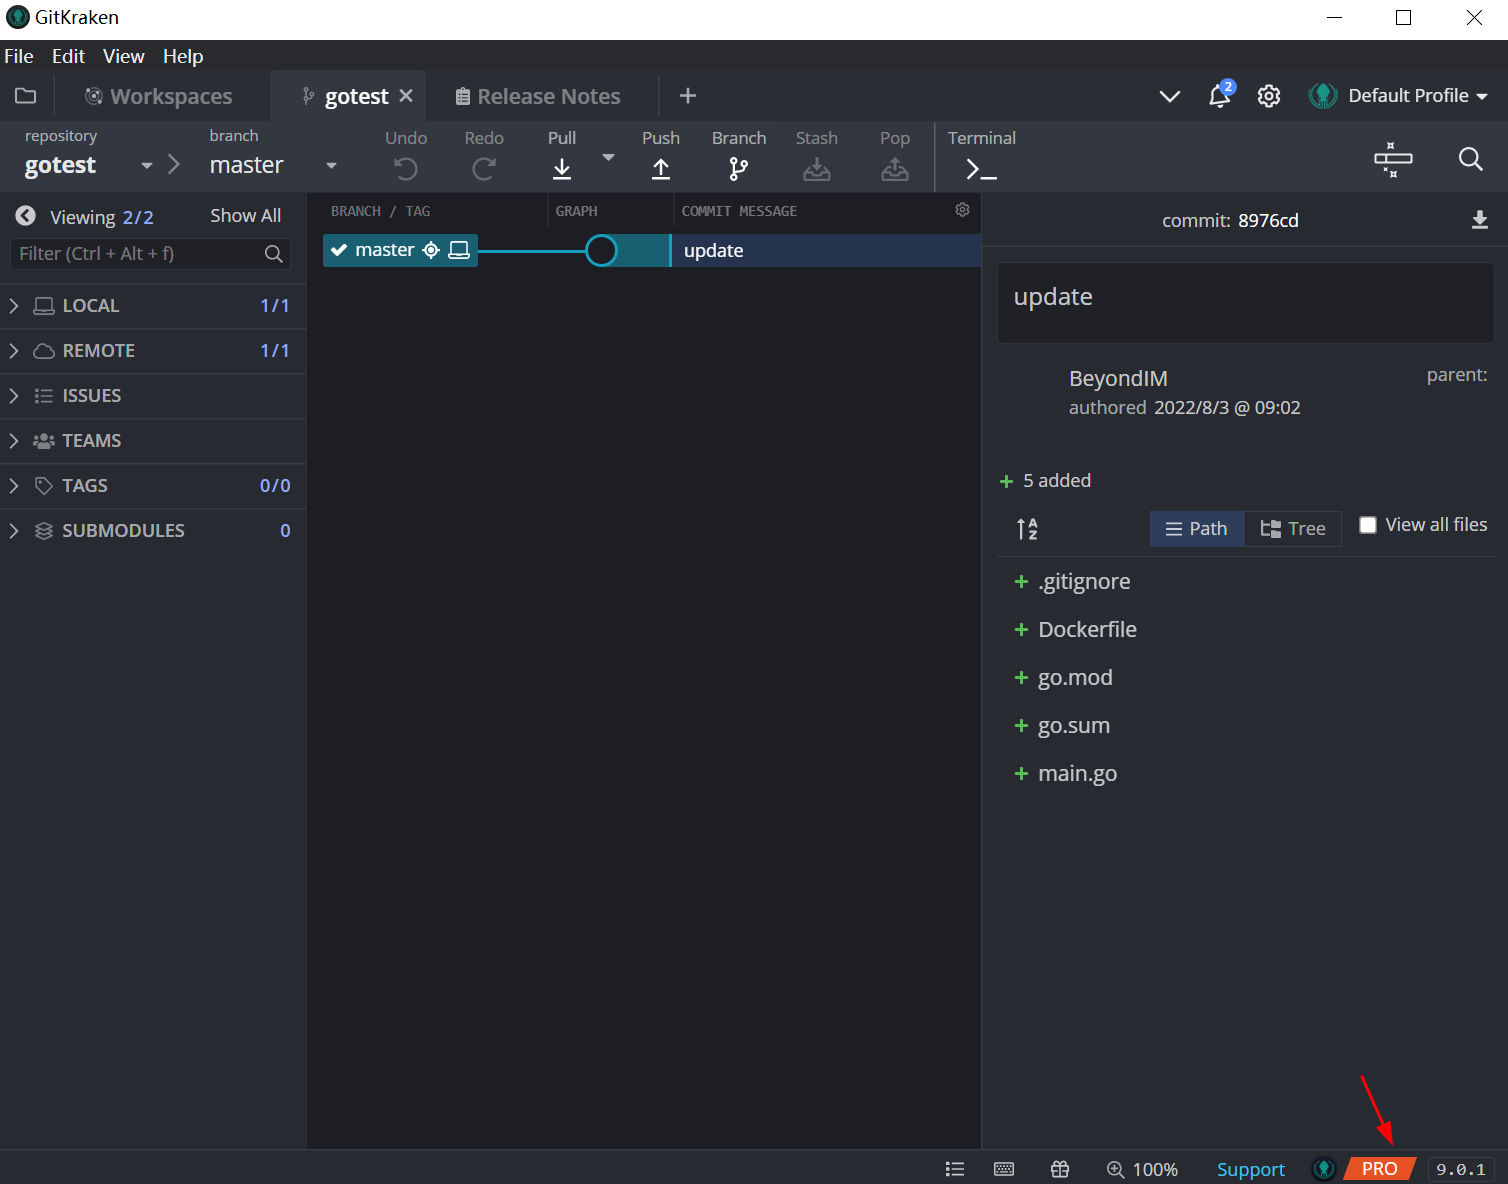Open the settings gear icon
The width and height of the screenshot is (1508, 1184).
1269,96
